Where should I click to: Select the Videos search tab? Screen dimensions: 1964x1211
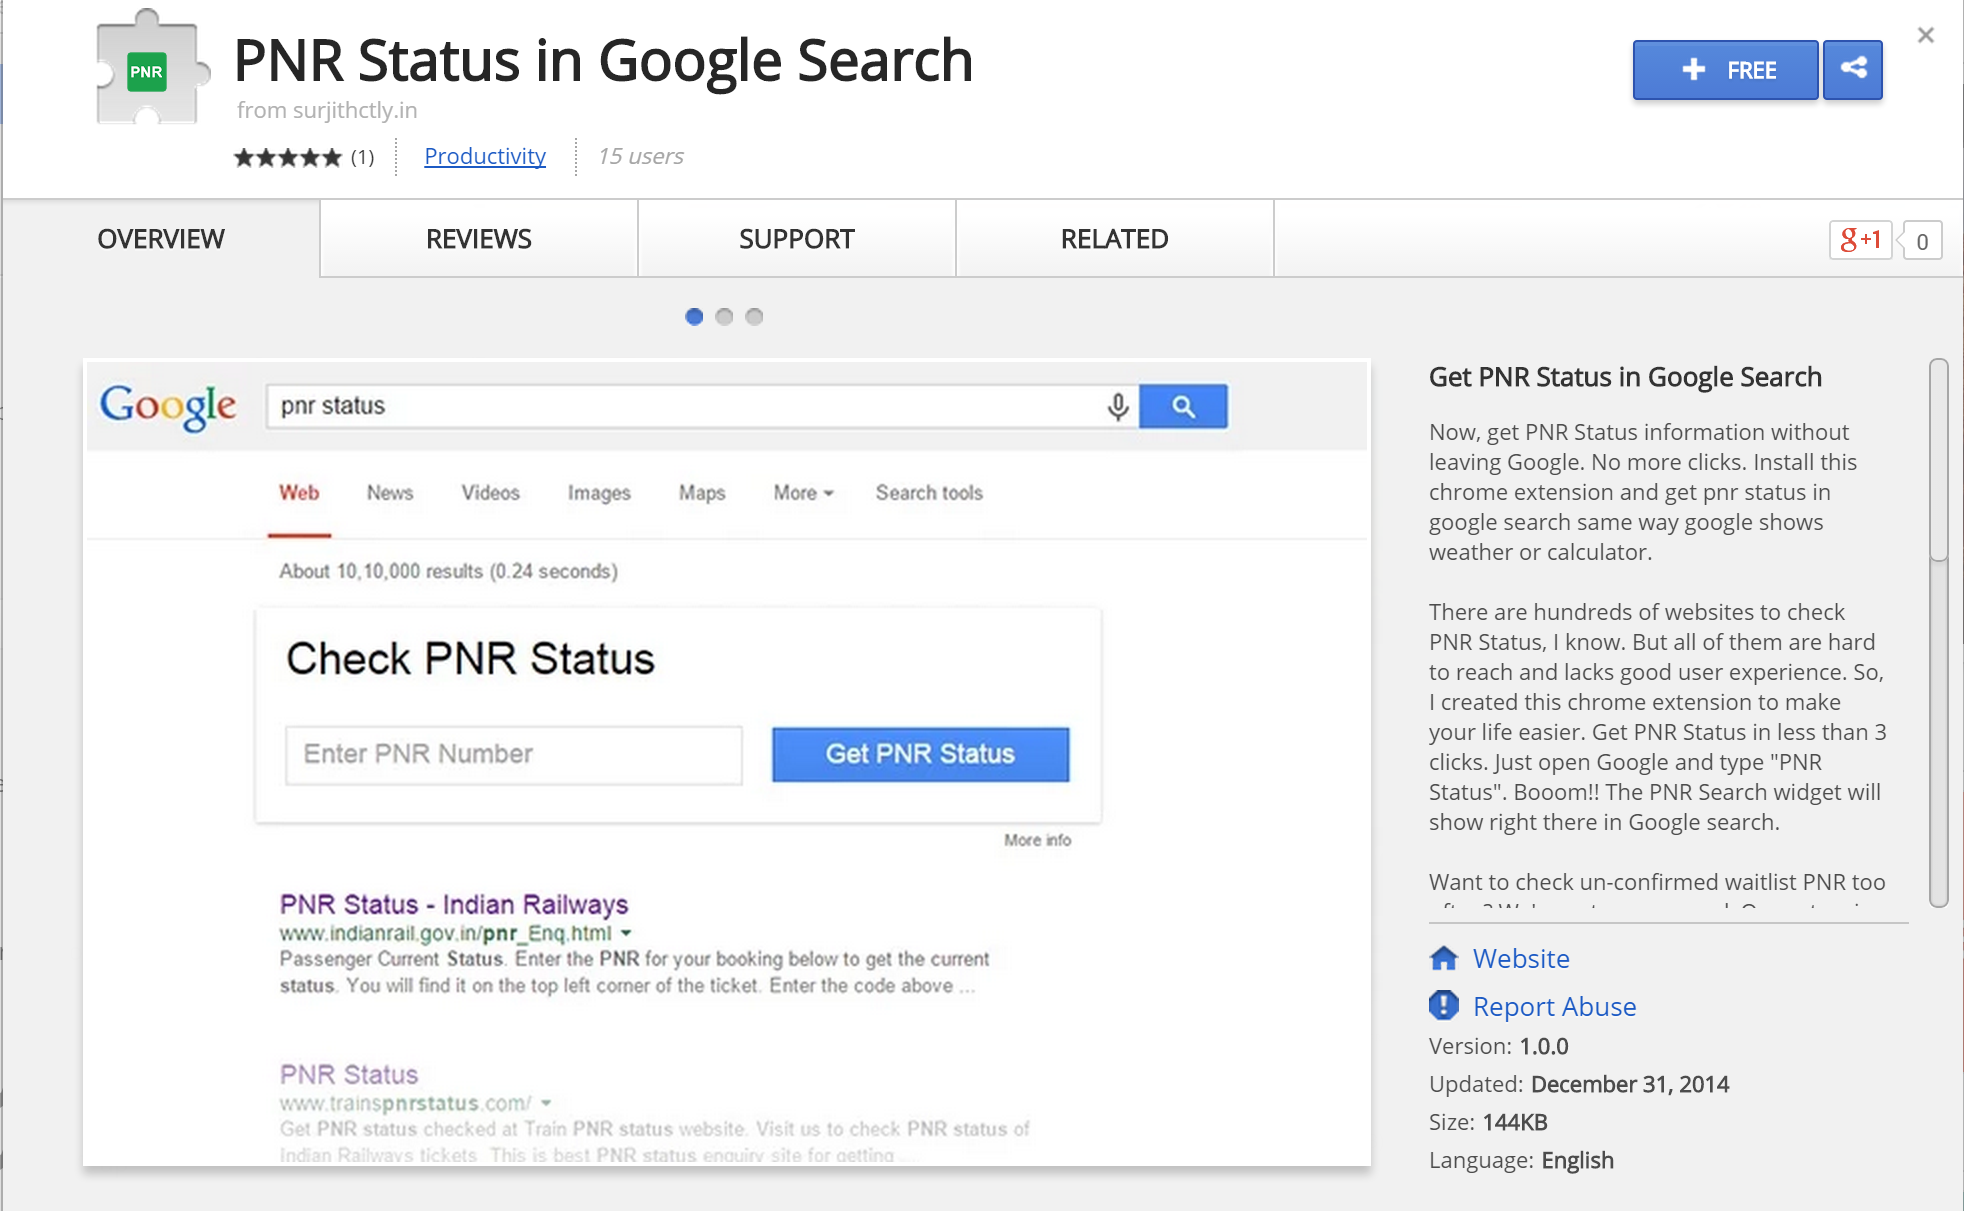(x=490, y=493)
